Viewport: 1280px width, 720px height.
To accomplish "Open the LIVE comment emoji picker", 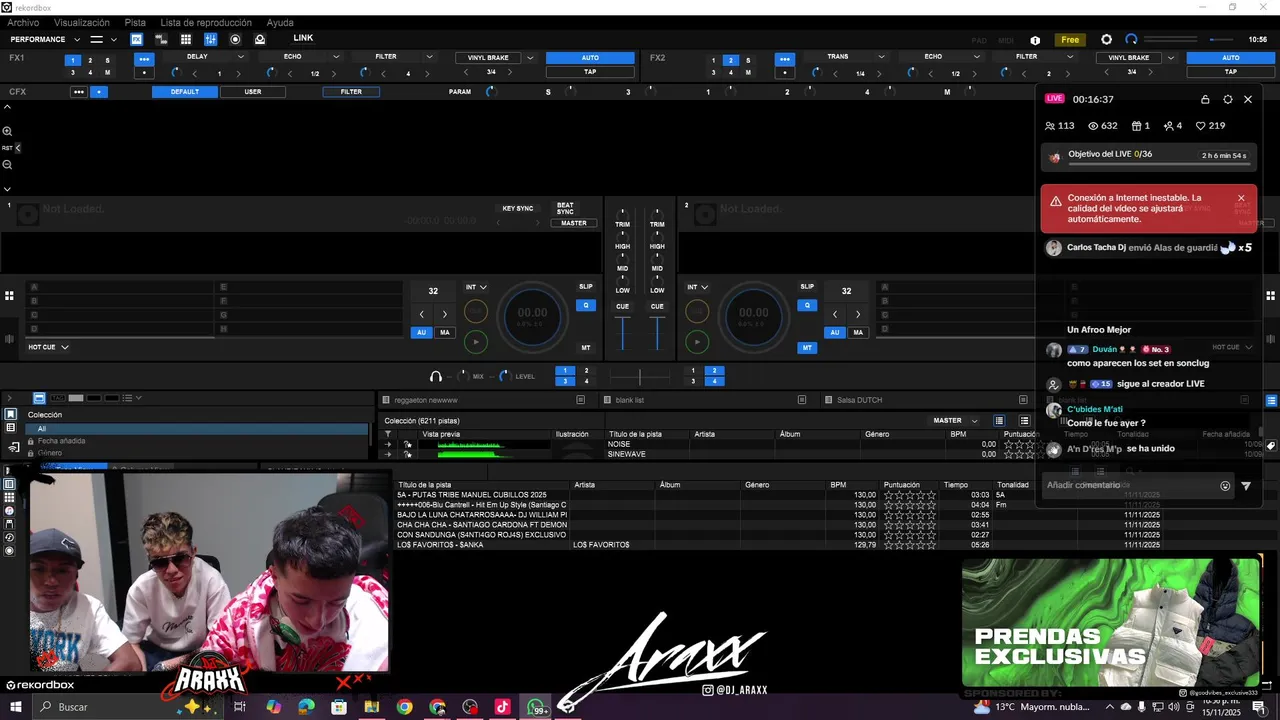I will pyautogui.click(x=1225, y=486).
